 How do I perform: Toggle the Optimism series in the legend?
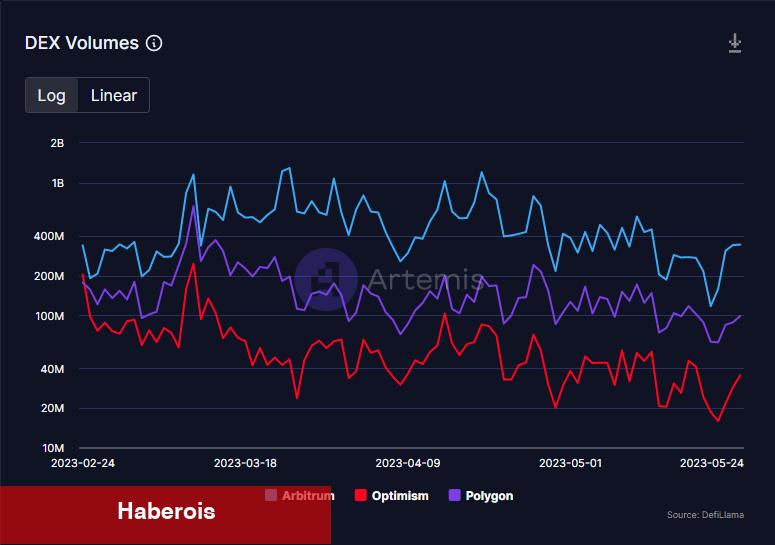point(391,496)
